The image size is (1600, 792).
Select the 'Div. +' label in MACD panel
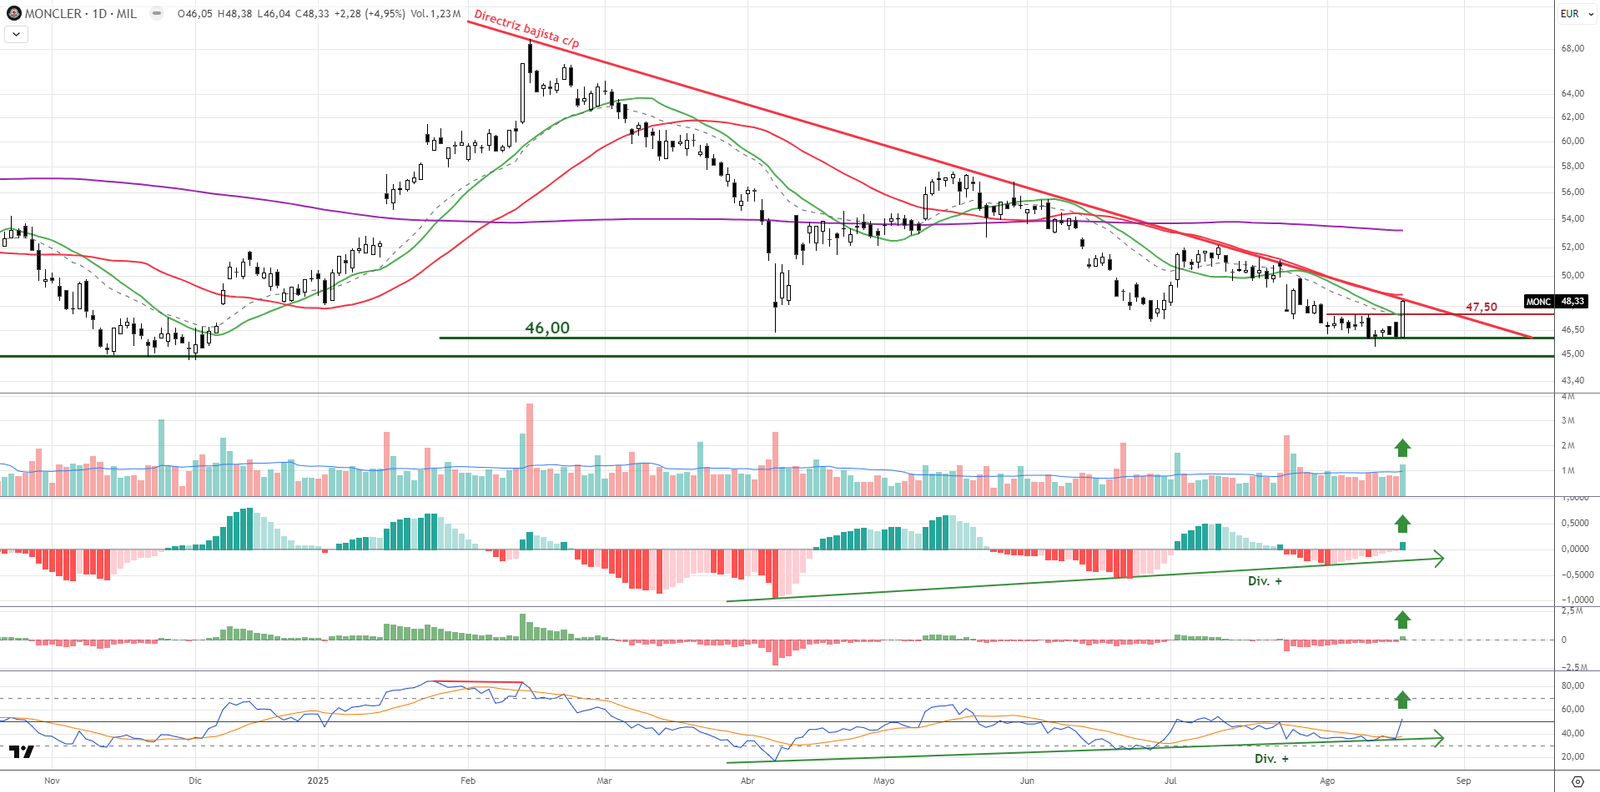coord(1265,581)
